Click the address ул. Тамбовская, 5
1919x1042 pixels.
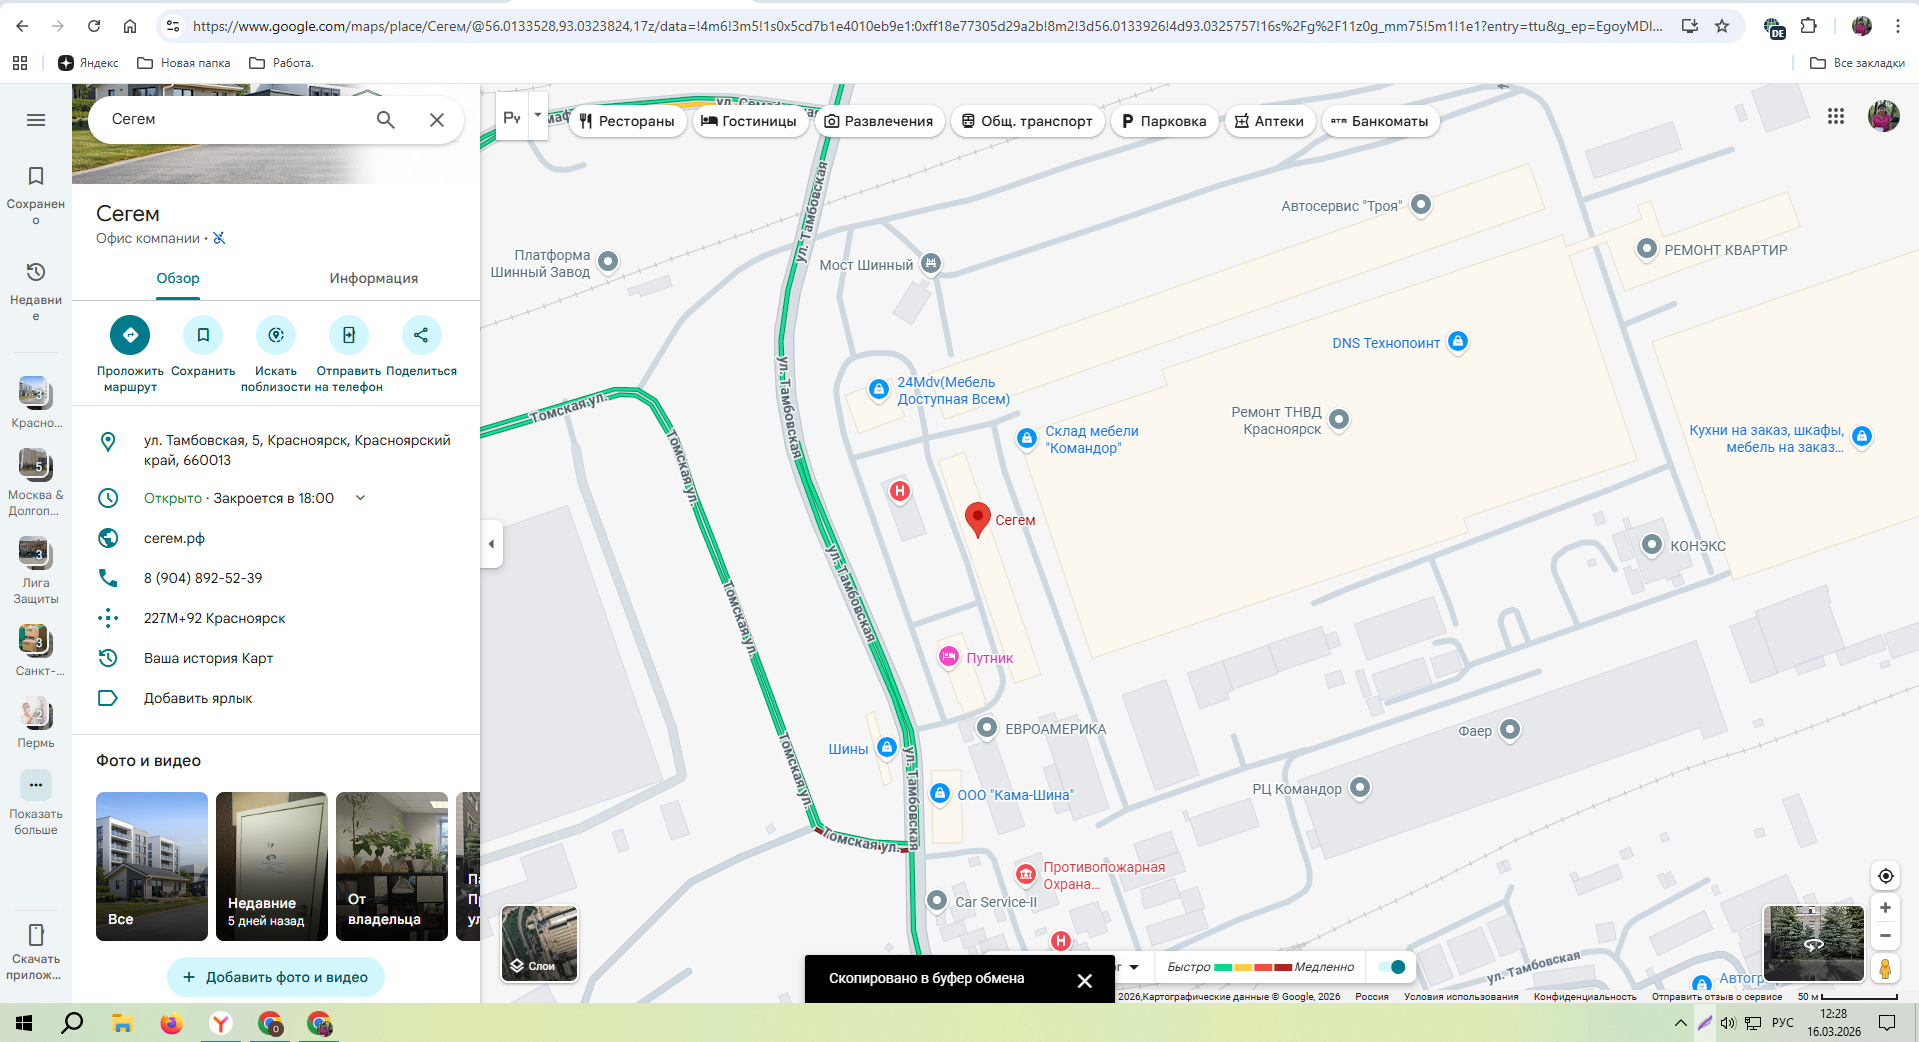297,450
